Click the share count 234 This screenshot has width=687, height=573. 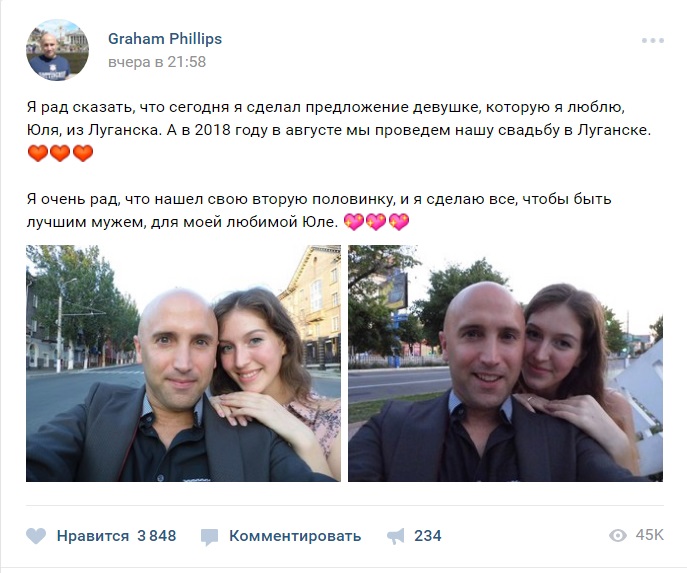click(x=428, y=536)
